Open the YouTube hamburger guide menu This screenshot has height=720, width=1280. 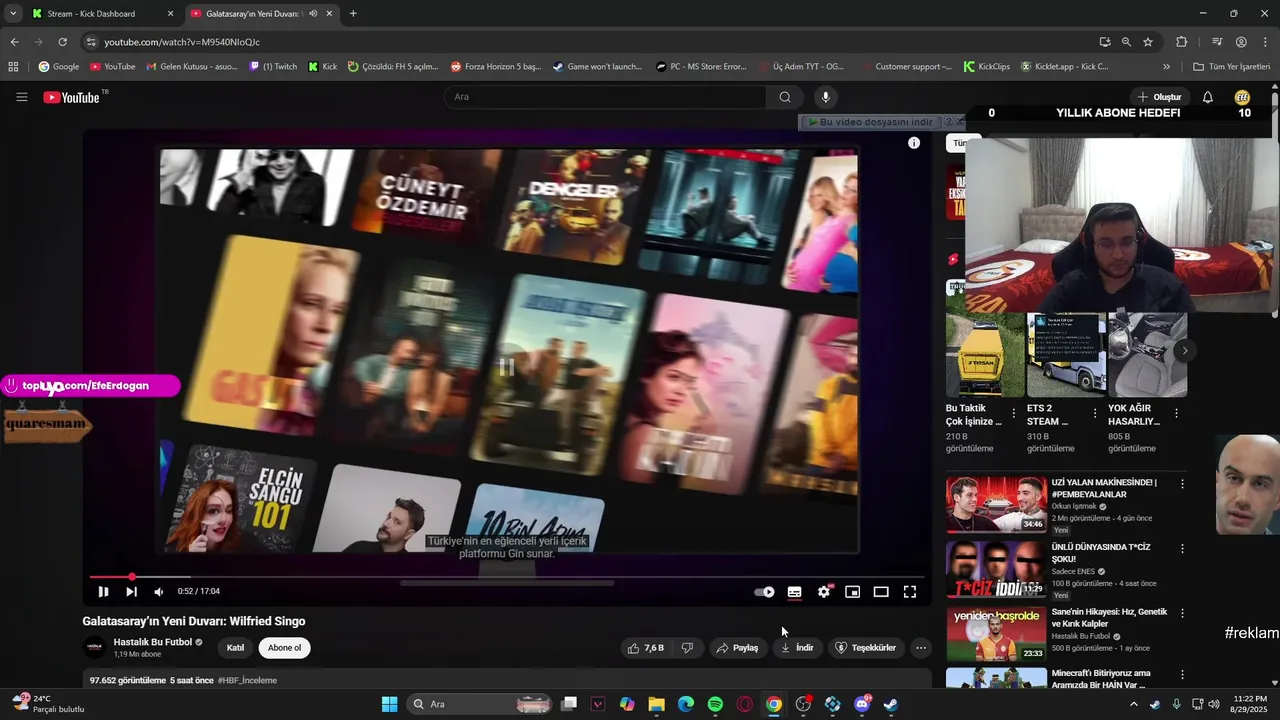click(21, 97)
